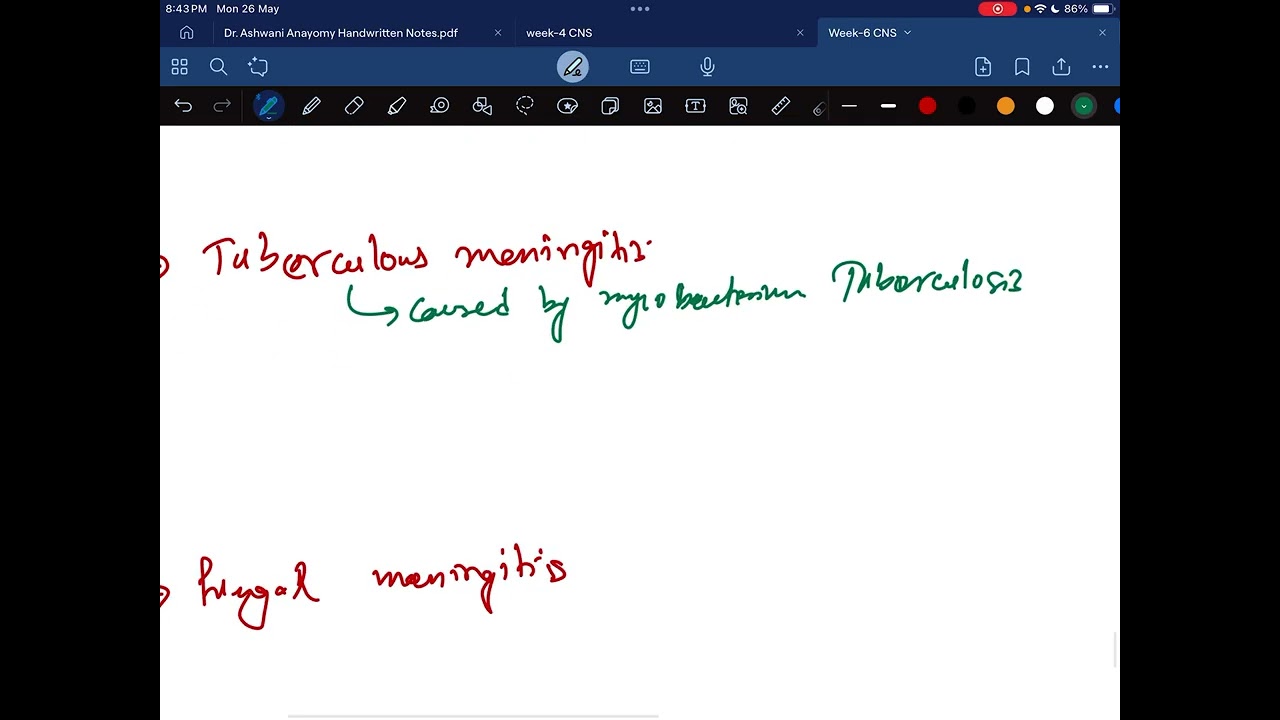Bookmark the current page
The image size is (1280, 720).
(x=1022, y=67)
